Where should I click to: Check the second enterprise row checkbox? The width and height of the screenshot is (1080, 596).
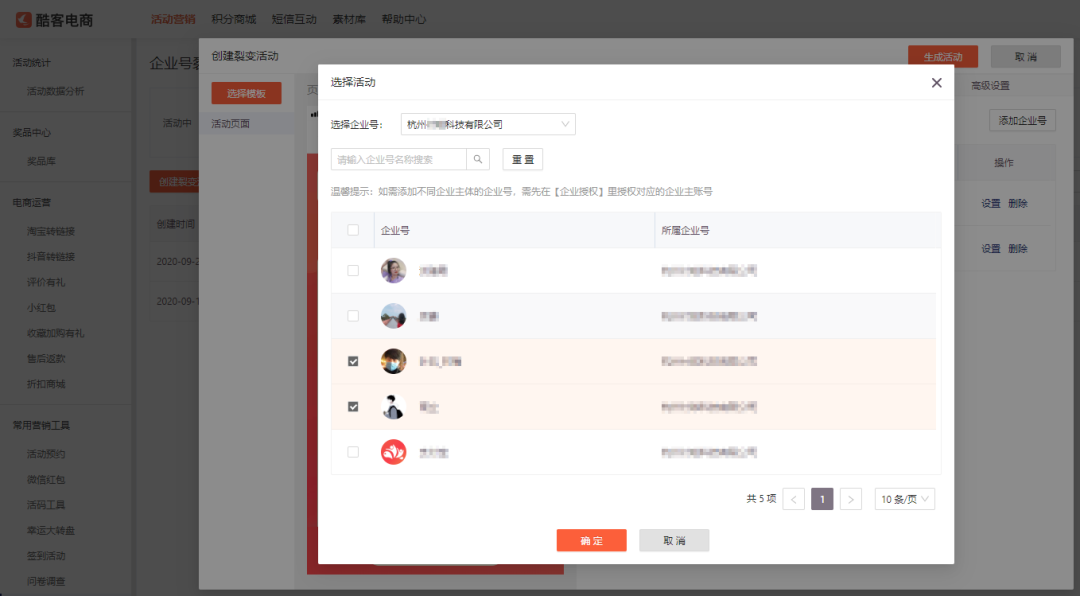(x=353, y=316)
